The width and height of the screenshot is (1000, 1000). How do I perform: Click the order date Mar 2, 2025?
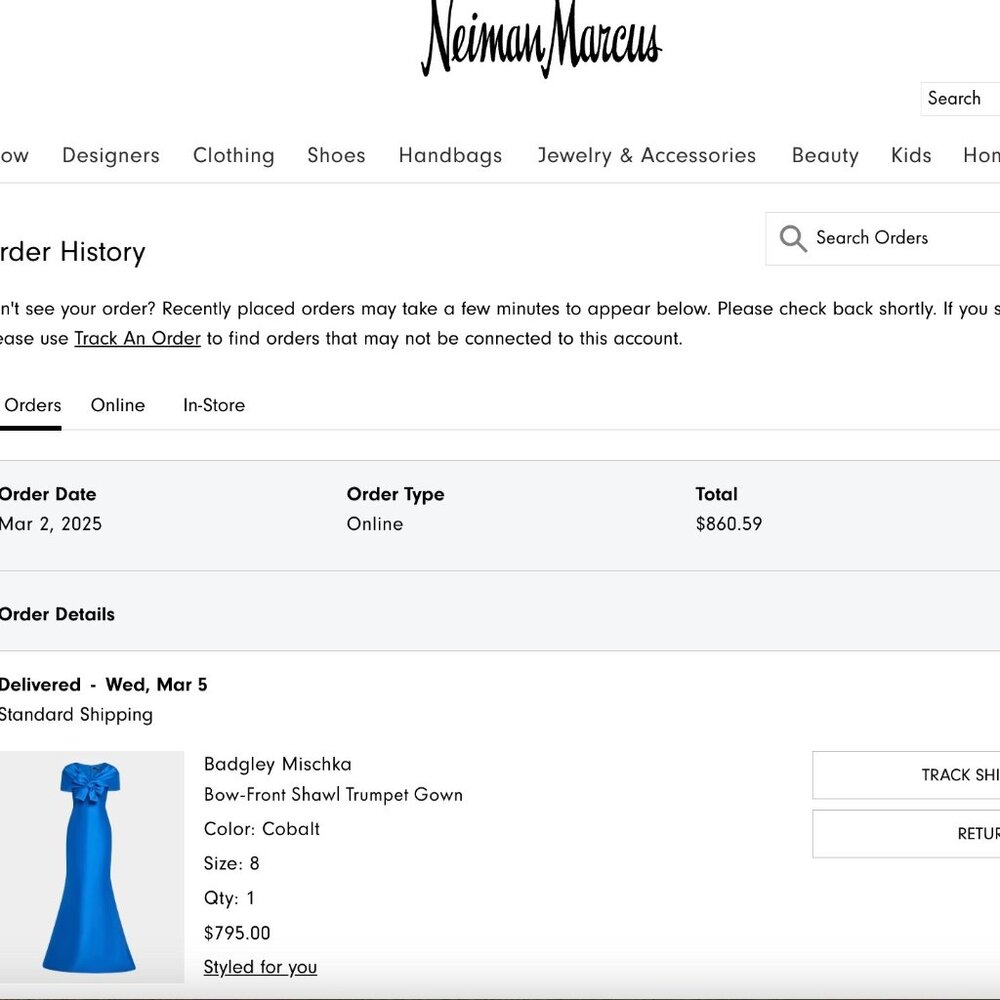(50, 524)
